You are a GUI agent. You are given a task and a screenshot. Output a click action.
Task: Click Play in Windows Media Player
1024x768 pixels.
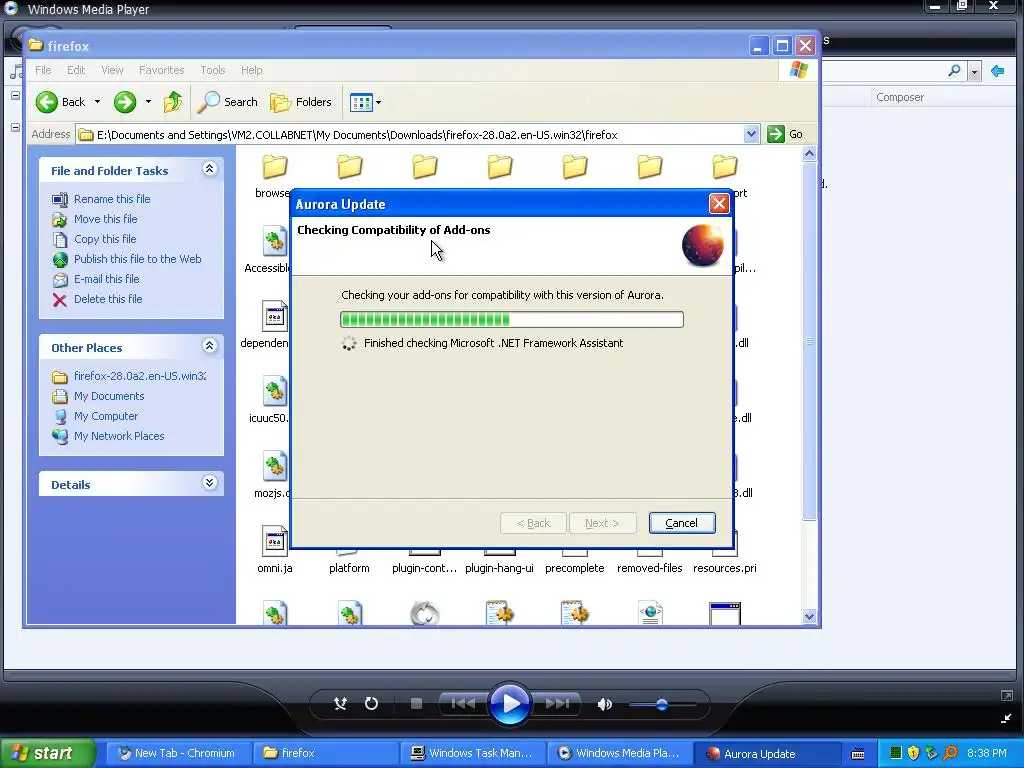coord(509,704)
